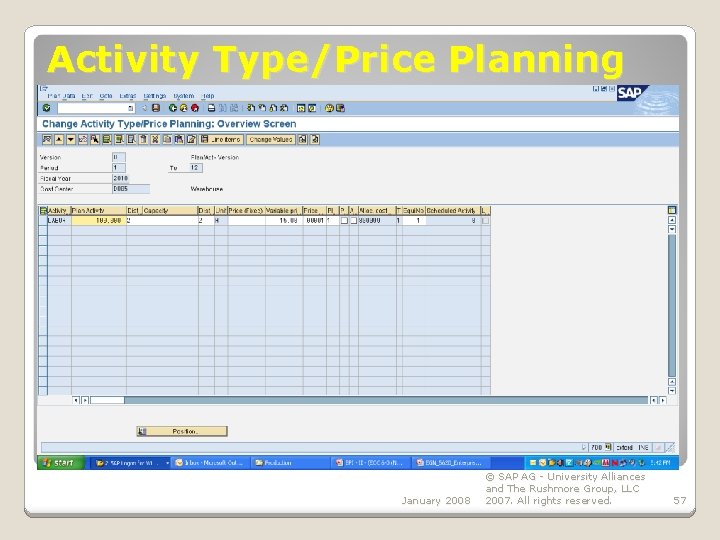720x540 pixels.
Task: Toggle the first checkbox in LABOR row
Action: coord(344,221)
